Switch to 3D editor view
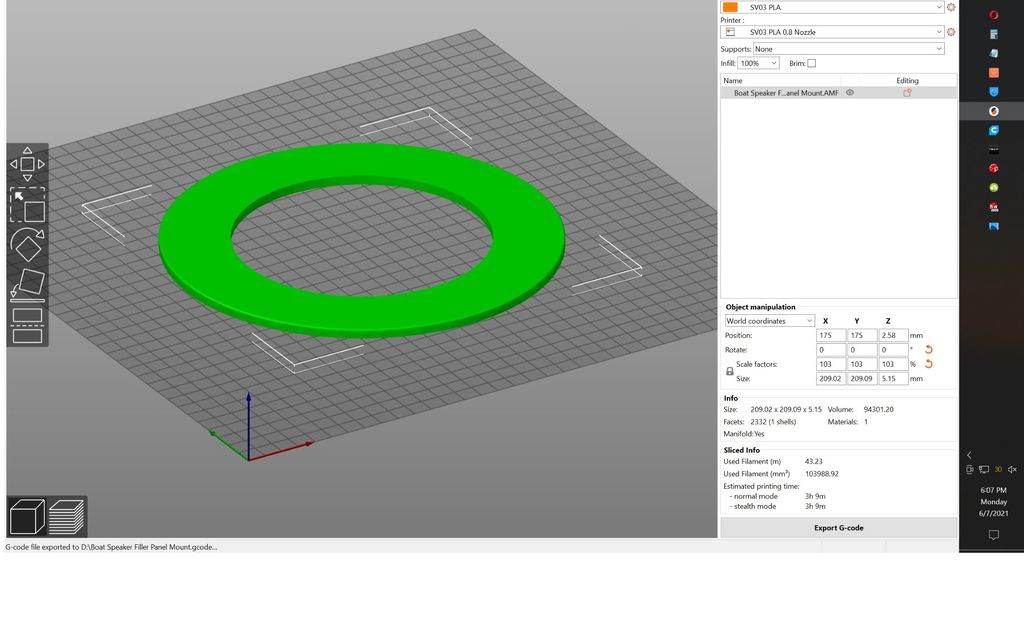 click(x=27, y=517)
